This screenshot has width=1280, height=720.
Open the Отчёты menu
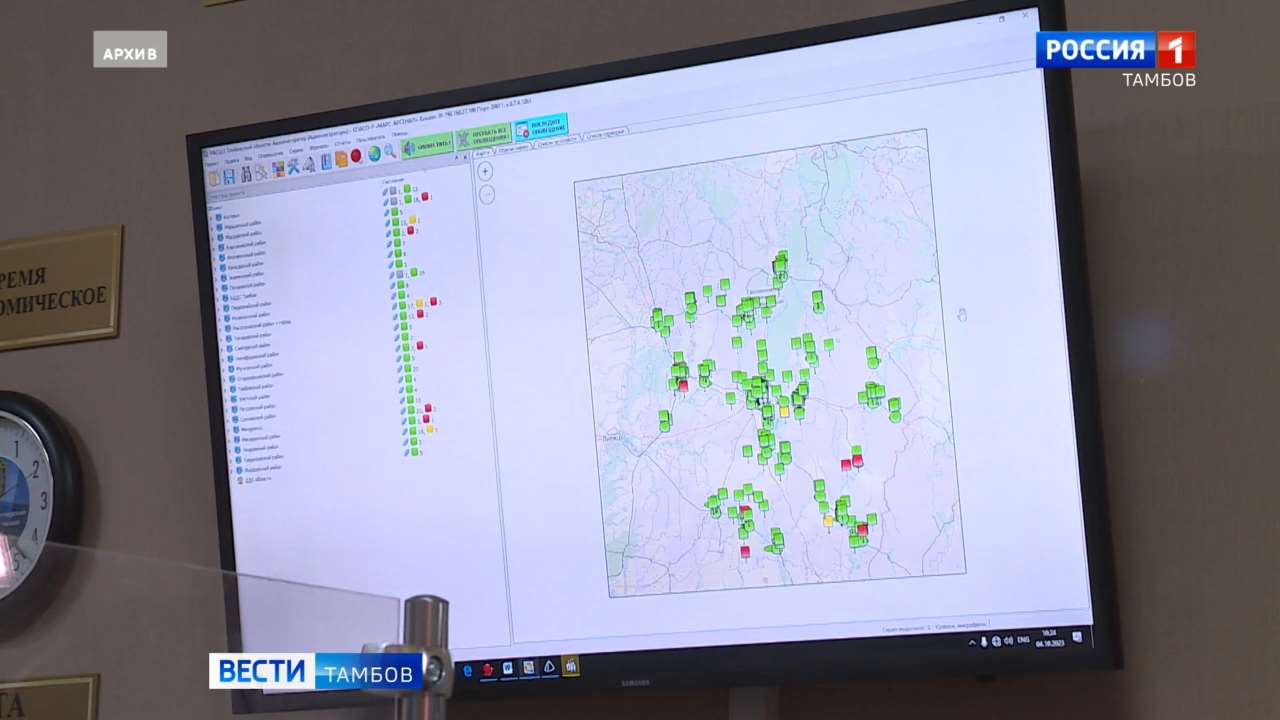click(x=342, y=143)
